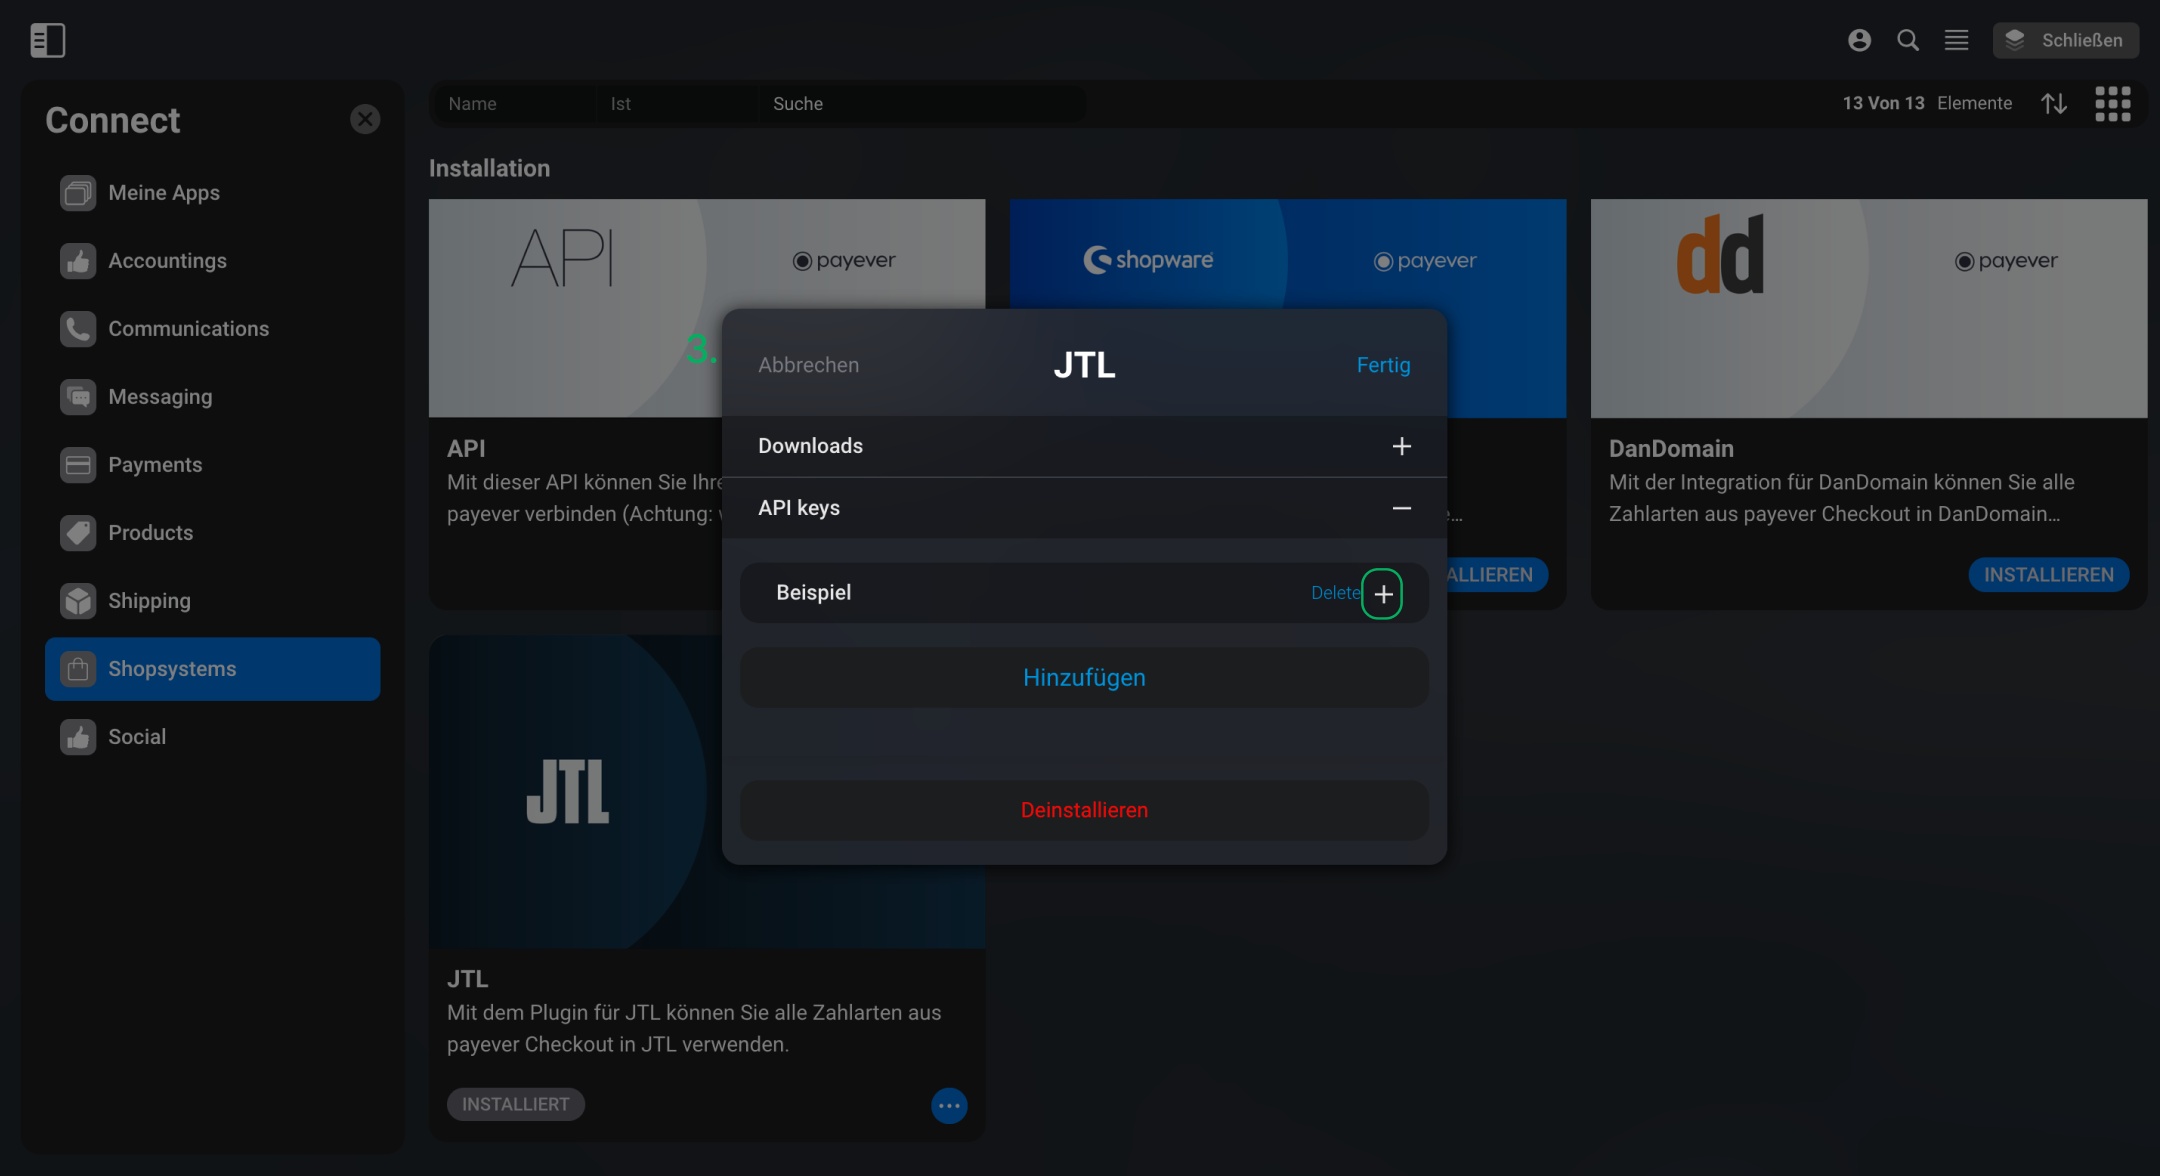Open the Shipping category label
Image resolution: width=2160 pixels, height=1176 pixels.
149,601
